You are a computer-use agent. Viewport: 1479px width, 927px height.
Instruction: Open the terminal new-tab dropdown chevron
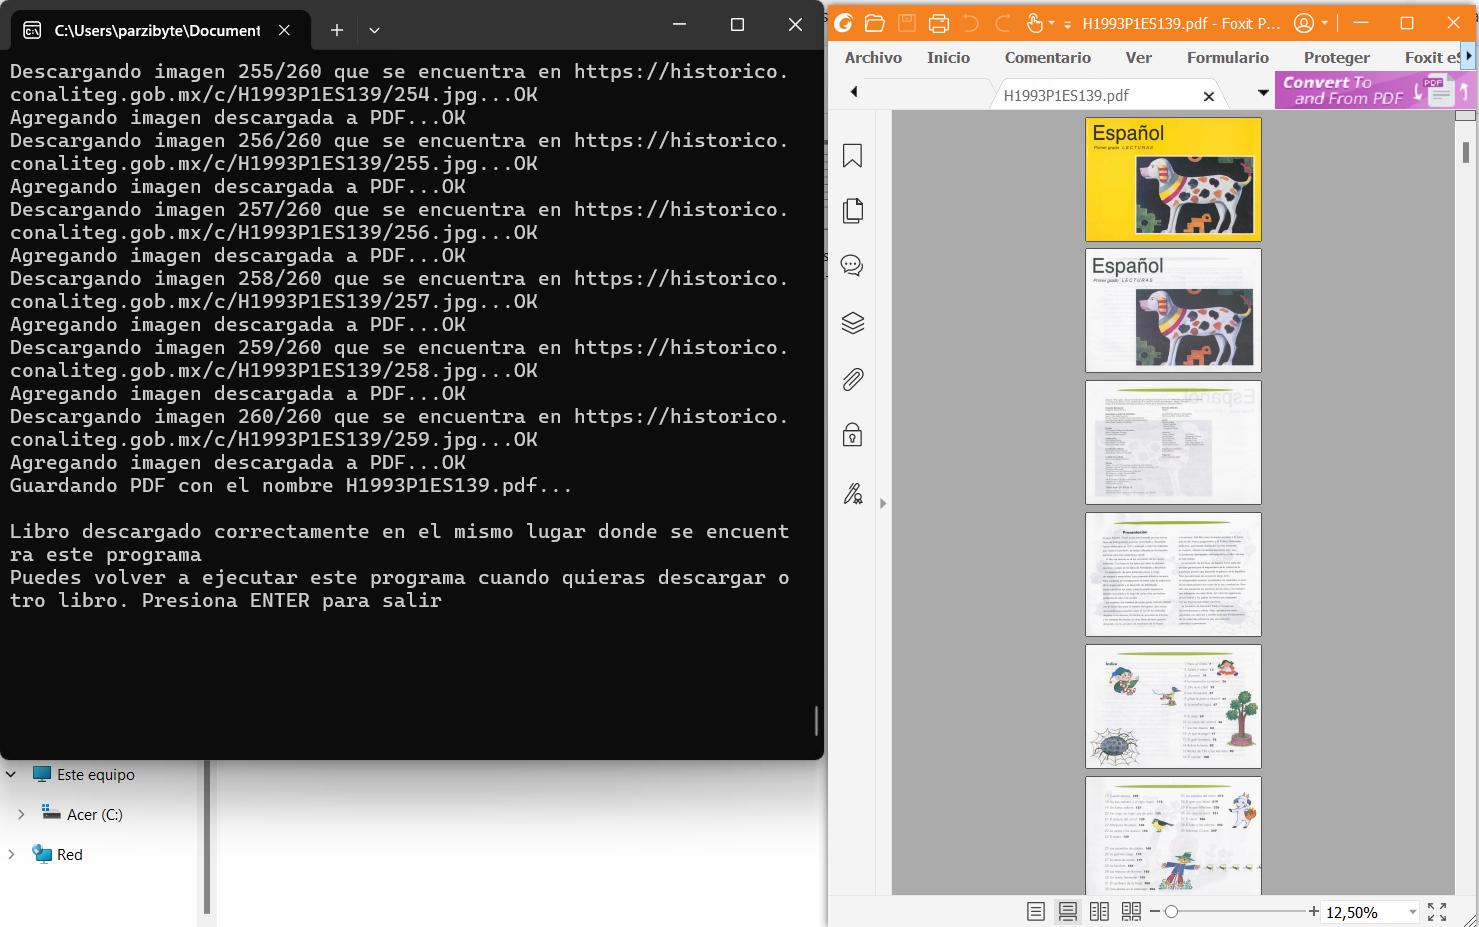(x=374, y=30)
